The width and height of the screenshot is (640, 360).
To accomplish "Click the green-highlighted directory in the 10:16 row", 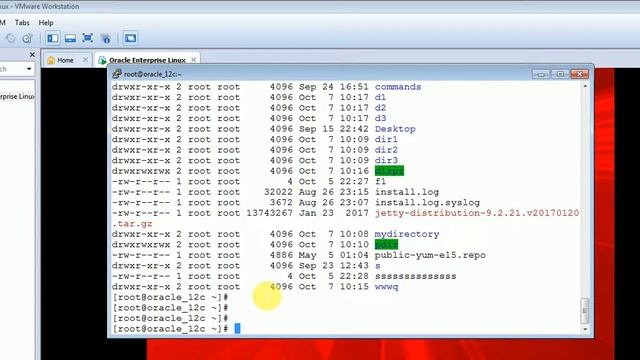I will click(389, 171).
